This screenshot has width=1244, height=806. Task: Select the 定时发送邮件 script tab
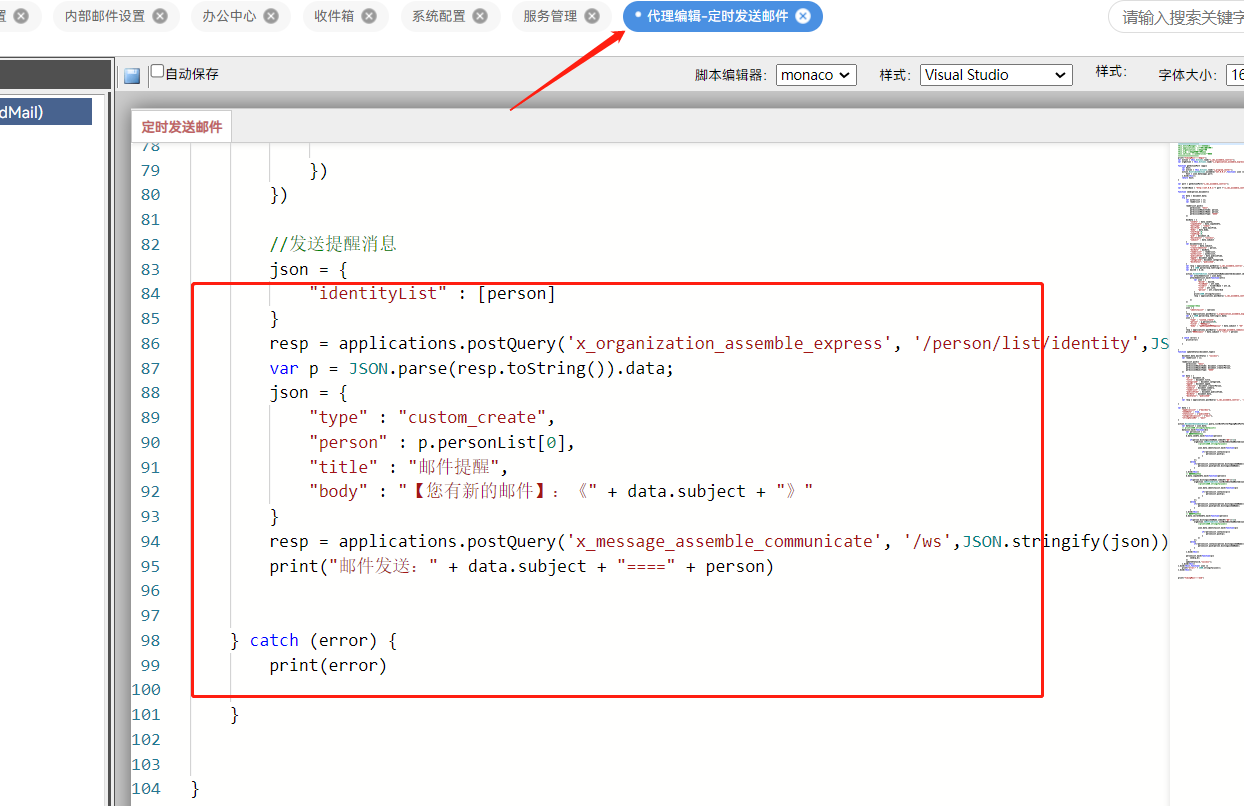coord(182,127)
